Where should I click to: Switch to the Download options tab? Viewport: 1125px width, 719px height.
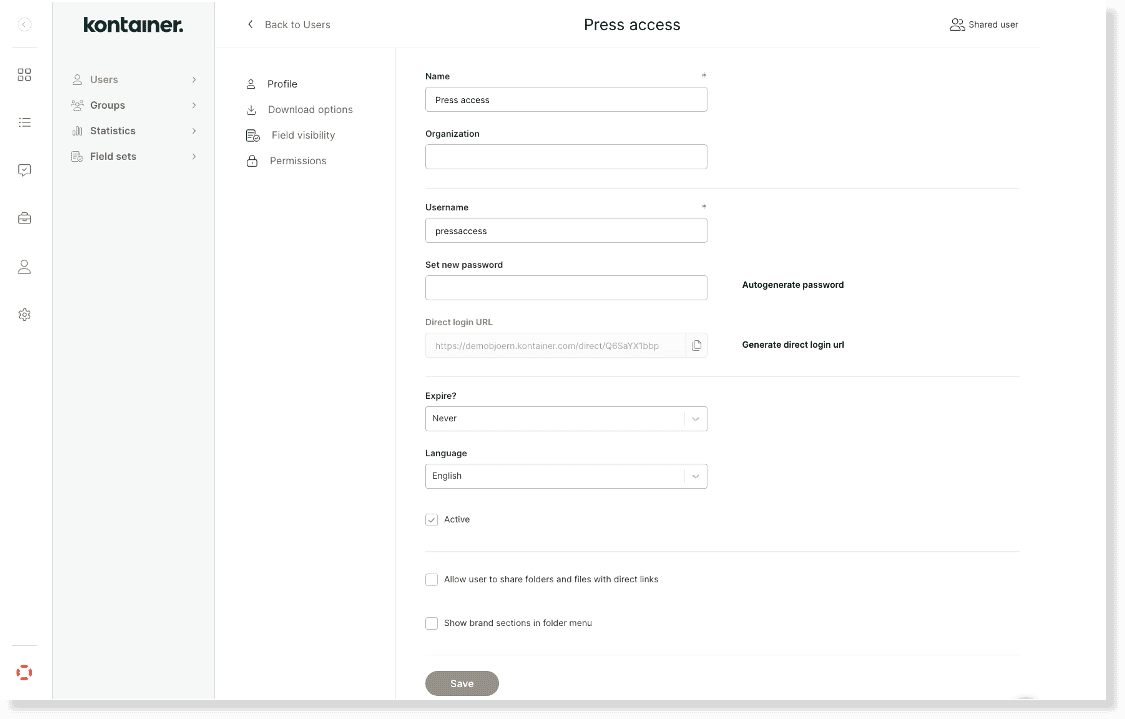click(310, 109)
